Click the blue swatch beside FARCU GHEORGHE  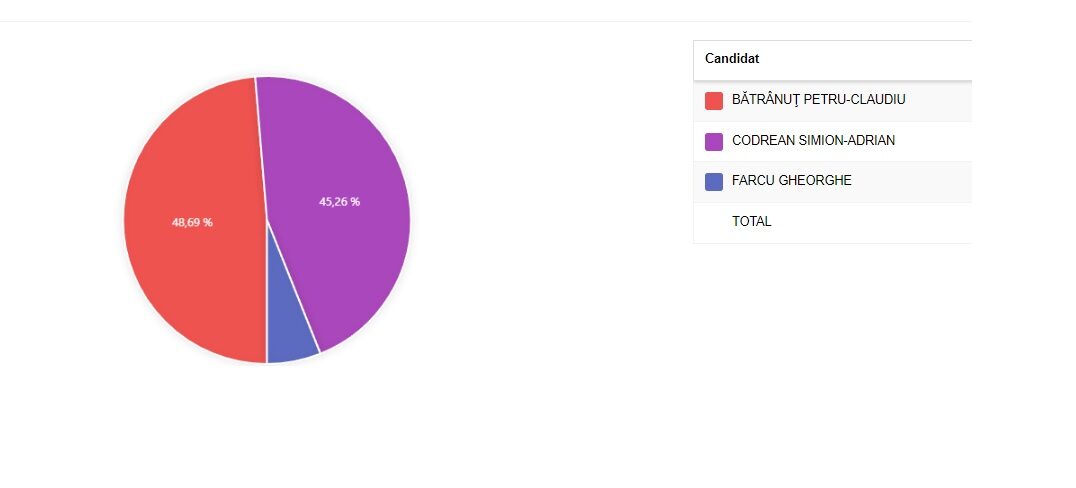point(714,181)
